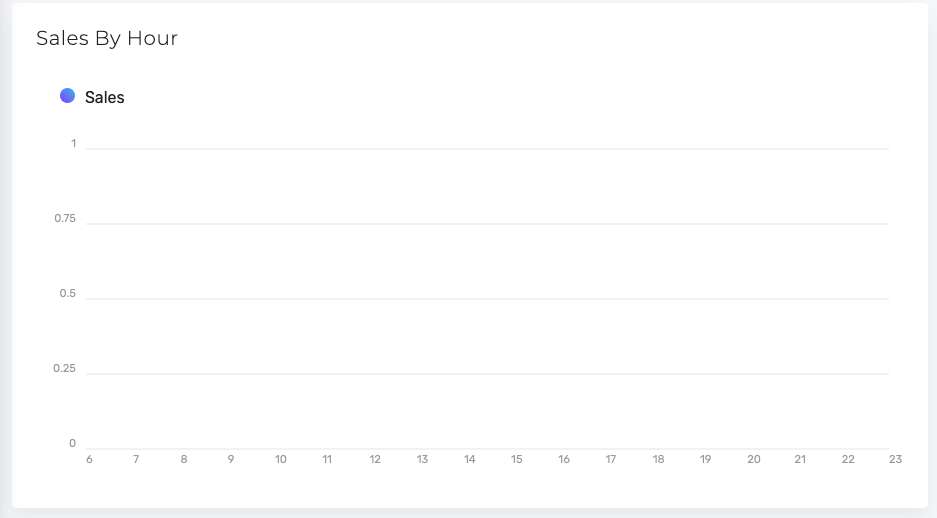Click the 0.75 y-axis label

[65, 219]
